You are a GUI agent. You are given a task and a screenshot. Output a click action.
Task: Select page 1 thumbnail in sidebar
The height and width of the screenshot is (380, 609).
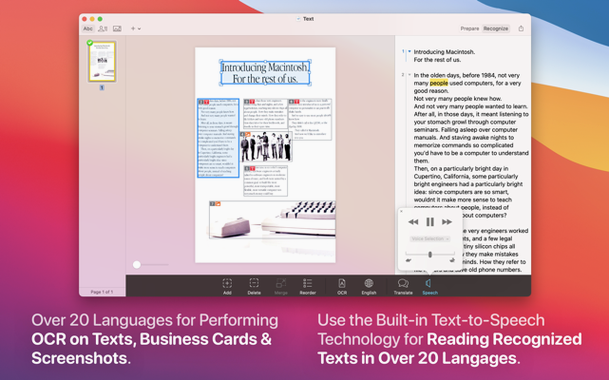pos(102,62)
